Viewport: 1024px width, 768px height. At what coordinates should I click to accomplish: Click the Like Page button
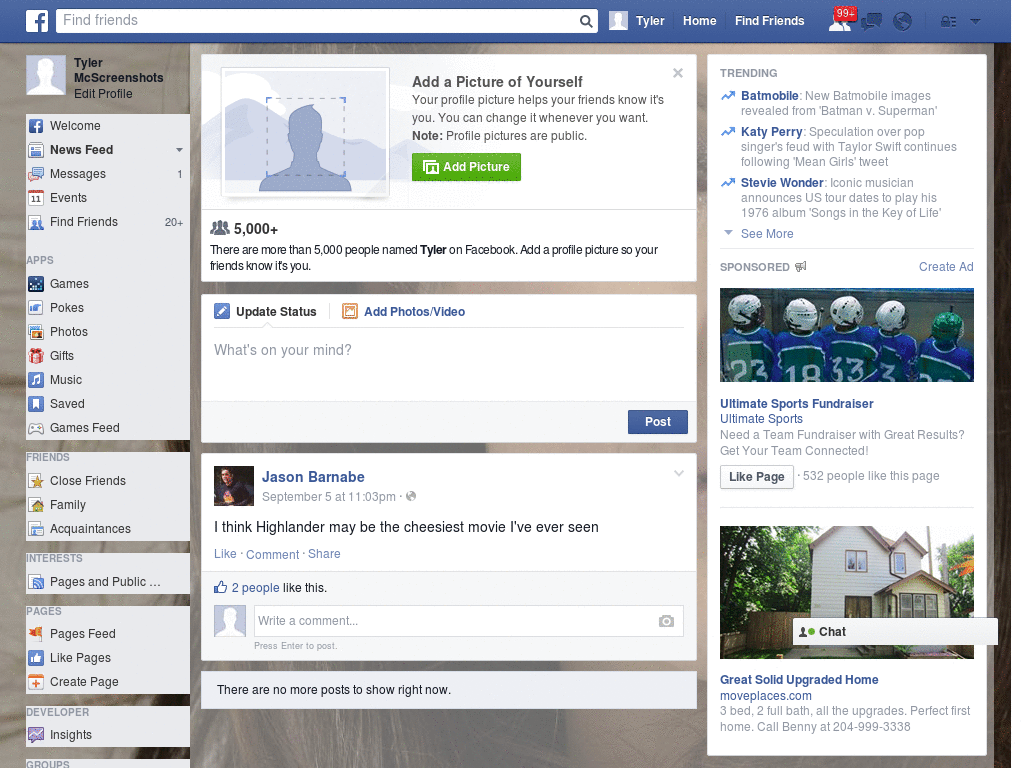tap(756, 477)
